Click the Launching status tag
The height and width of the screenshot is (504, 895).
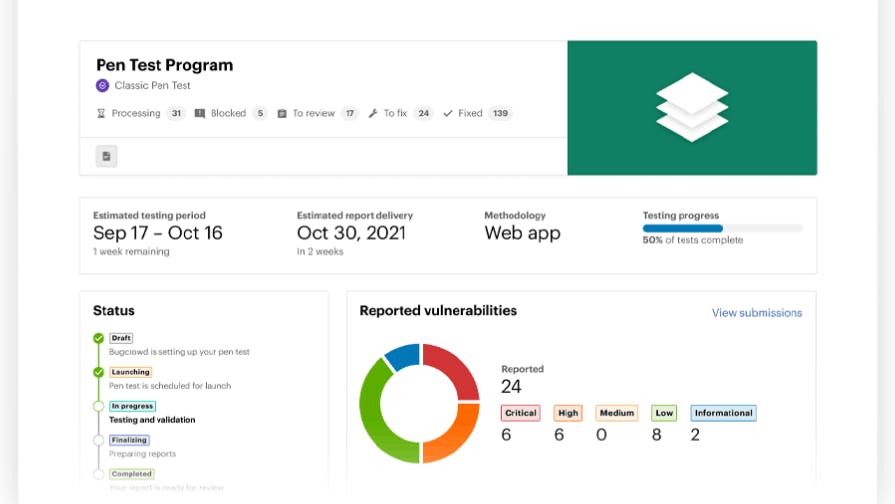point(131,372)
